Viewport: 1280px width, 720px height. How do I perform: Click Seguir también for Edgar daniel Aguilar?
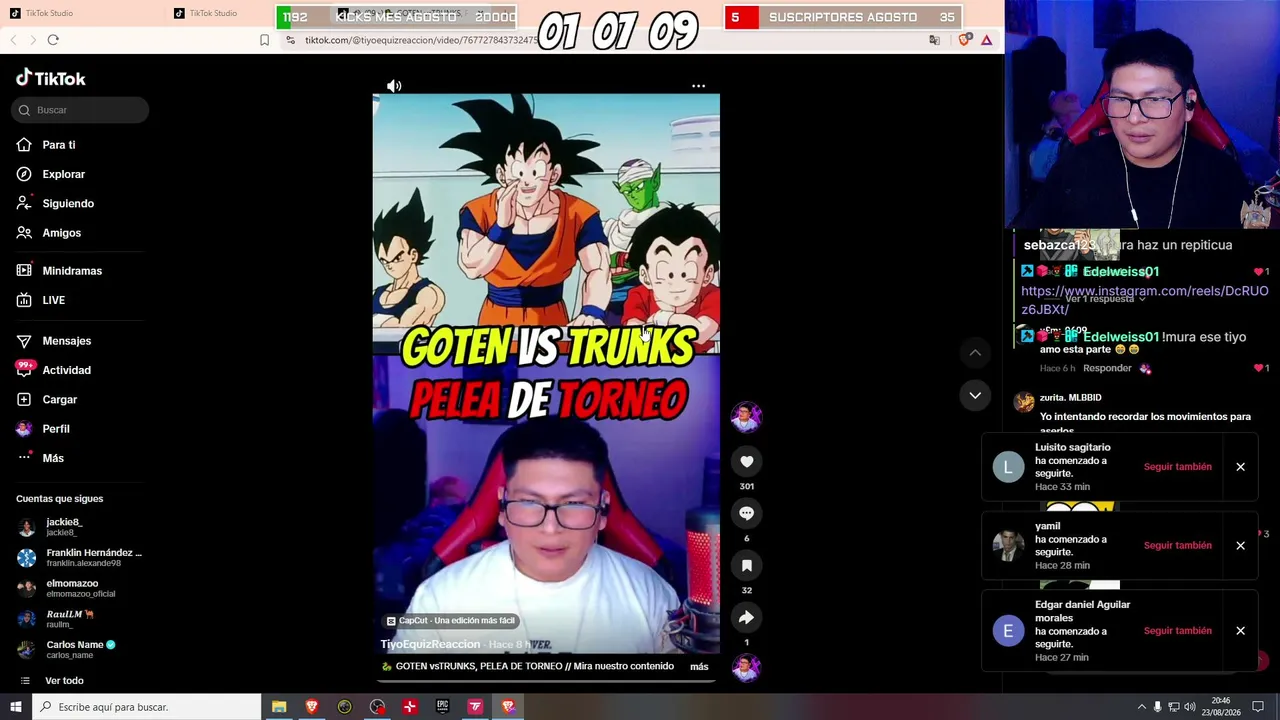[x=1177, y=631]
